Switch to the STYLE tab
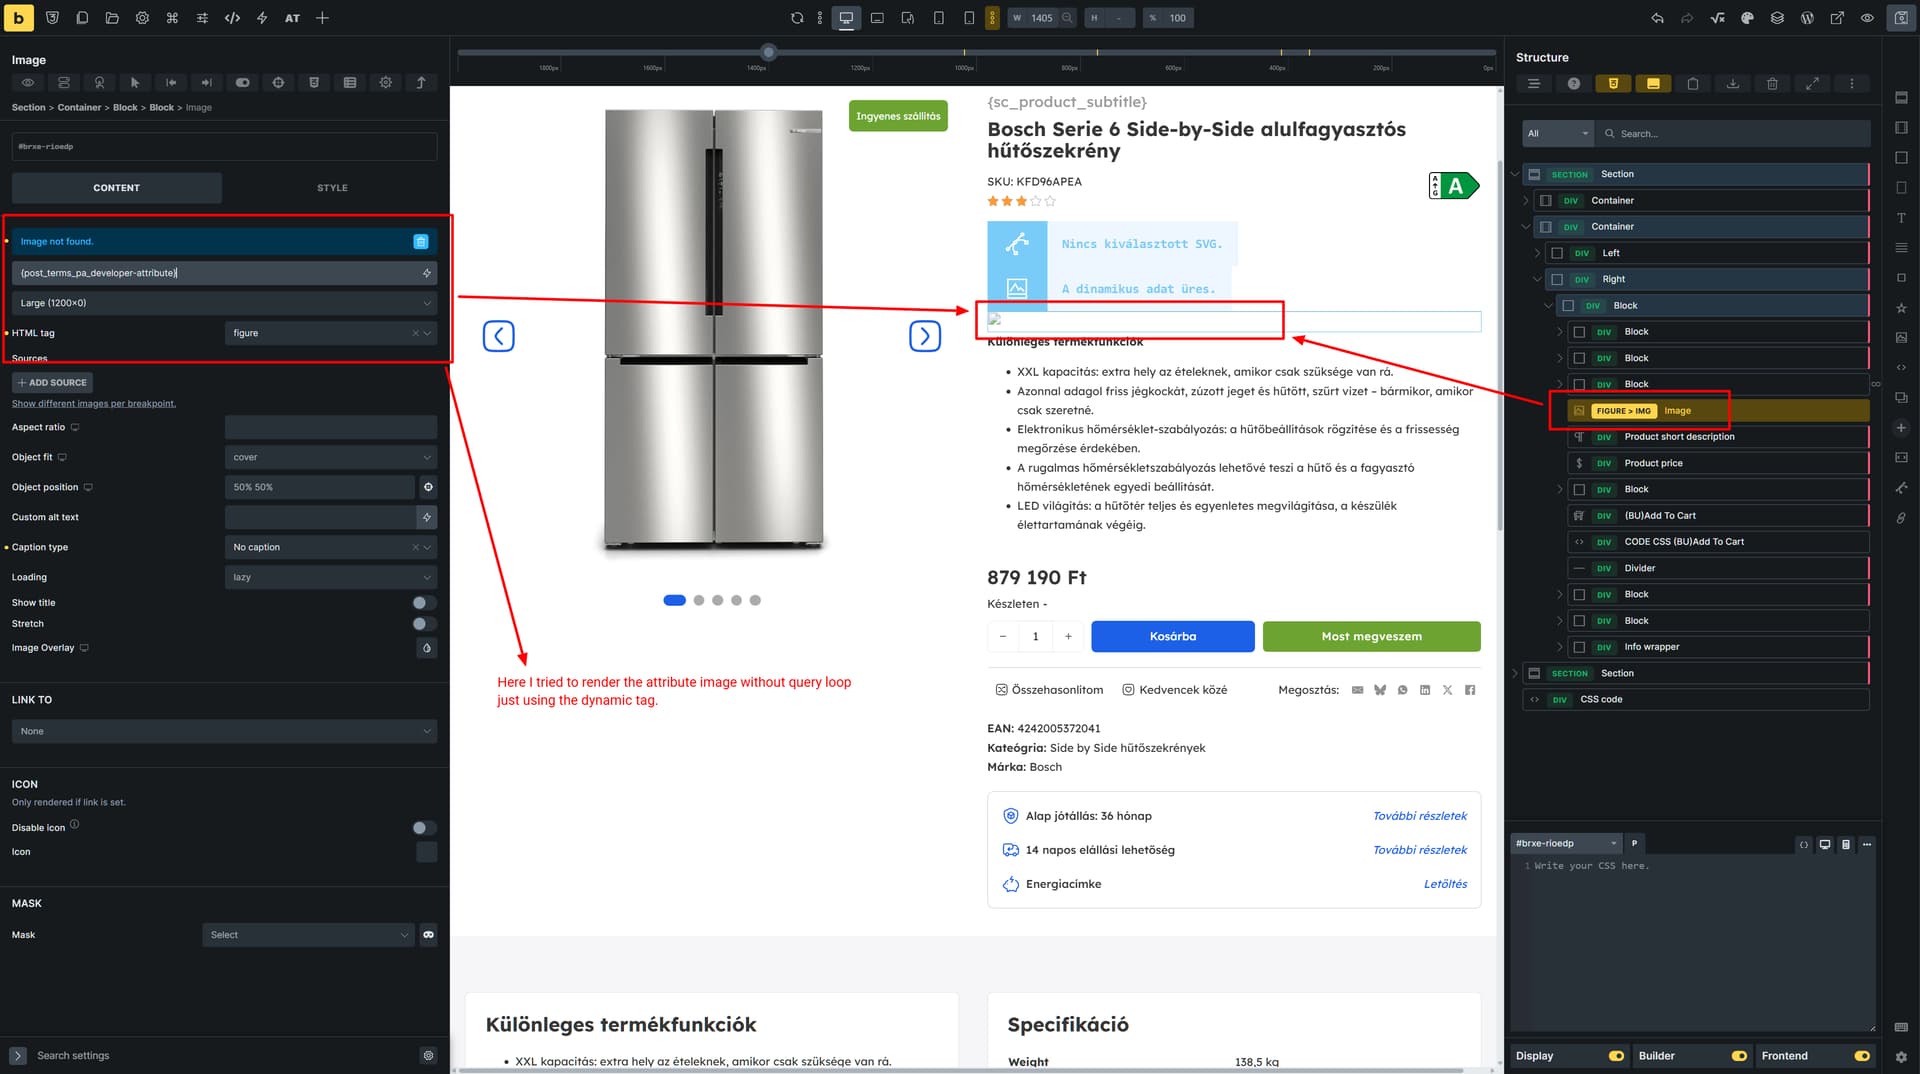 [x=332, y=188]
